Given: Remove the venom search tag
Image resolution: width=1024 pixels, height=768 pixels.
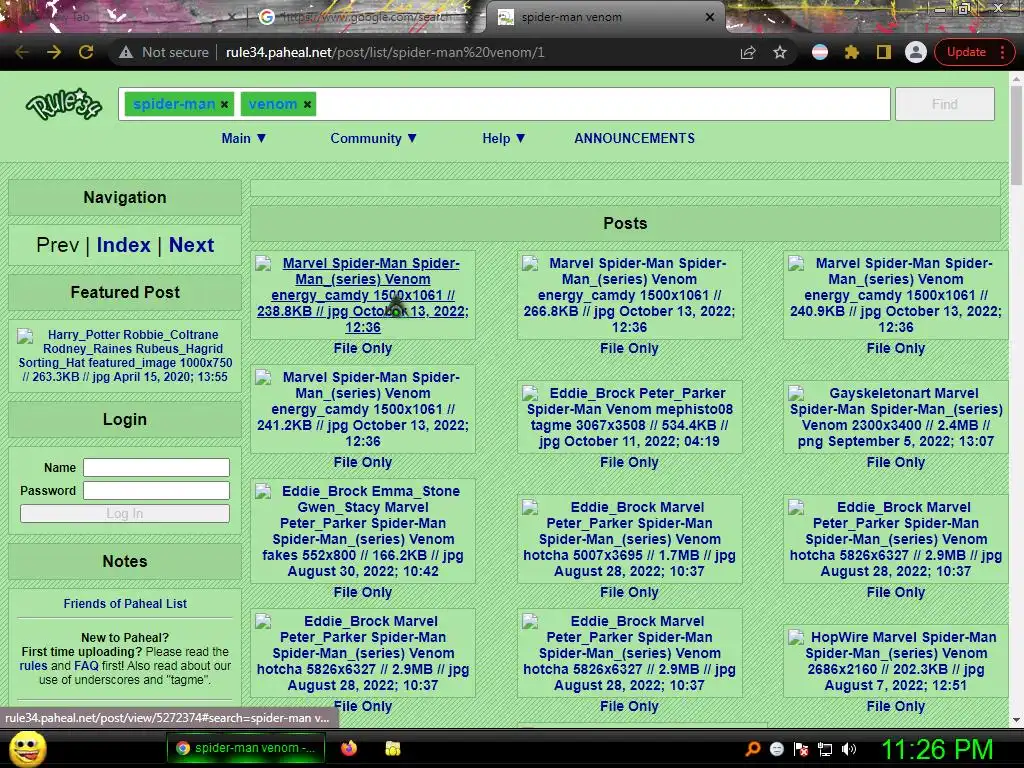Looking at the screenshot, I should [x=307, y=104].
